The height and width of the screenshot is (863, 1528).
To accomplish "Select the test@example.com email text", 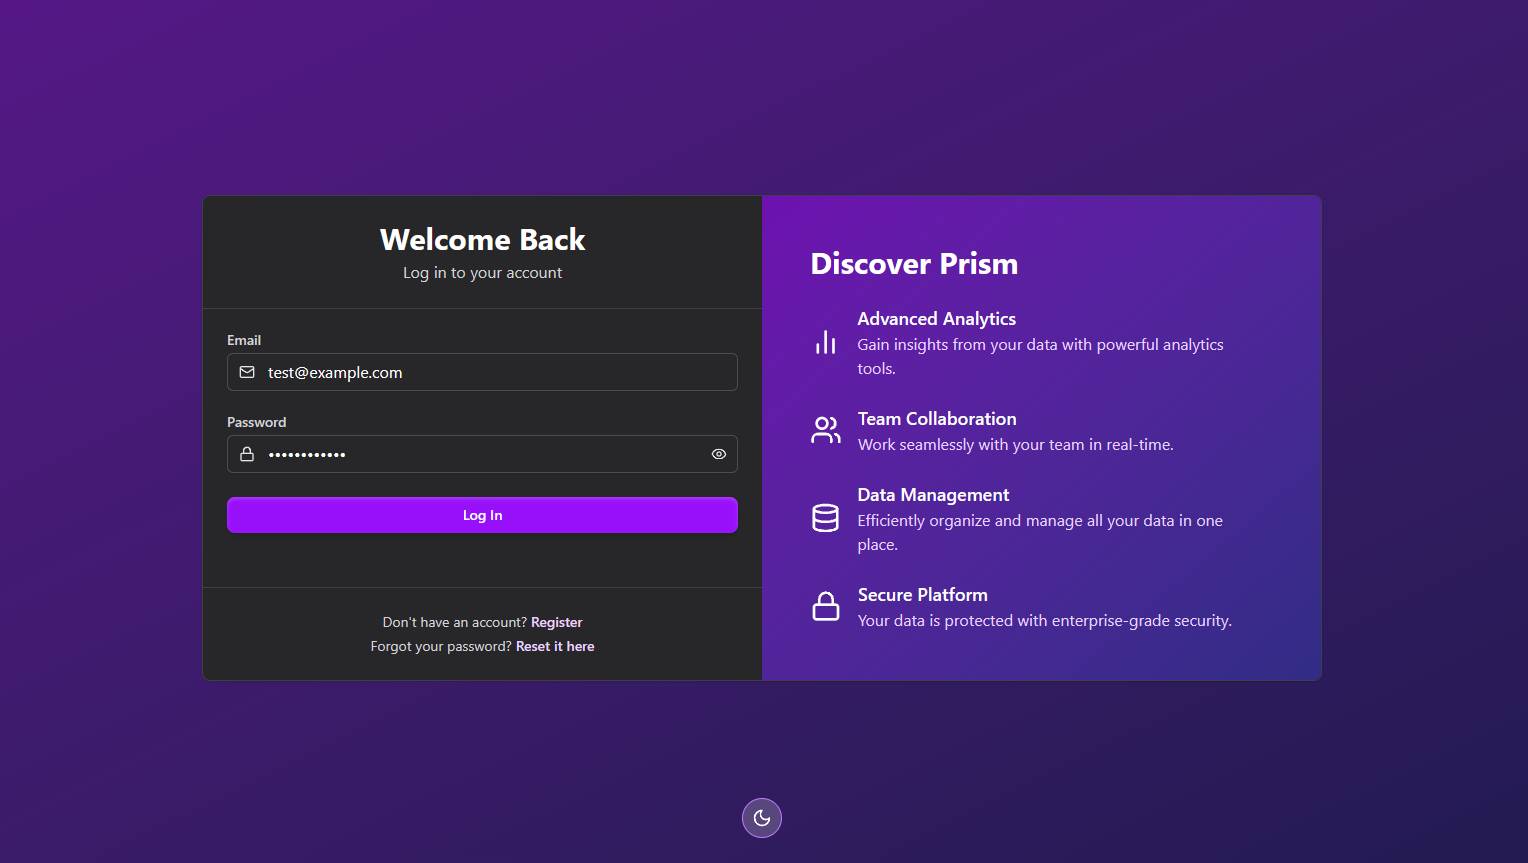I will tap(335, 372).
